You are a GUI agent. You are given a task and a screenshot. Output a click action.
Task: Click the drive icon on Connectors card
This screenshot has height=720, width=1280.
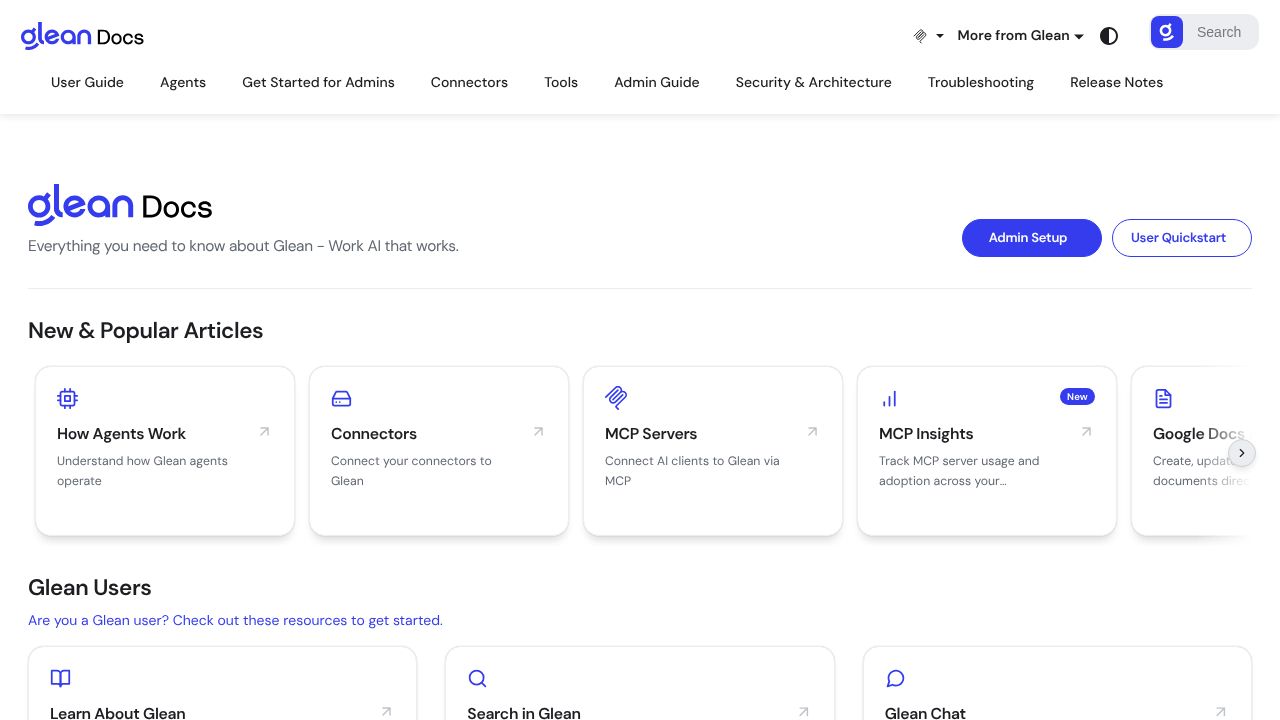click(x=341, y=399)
